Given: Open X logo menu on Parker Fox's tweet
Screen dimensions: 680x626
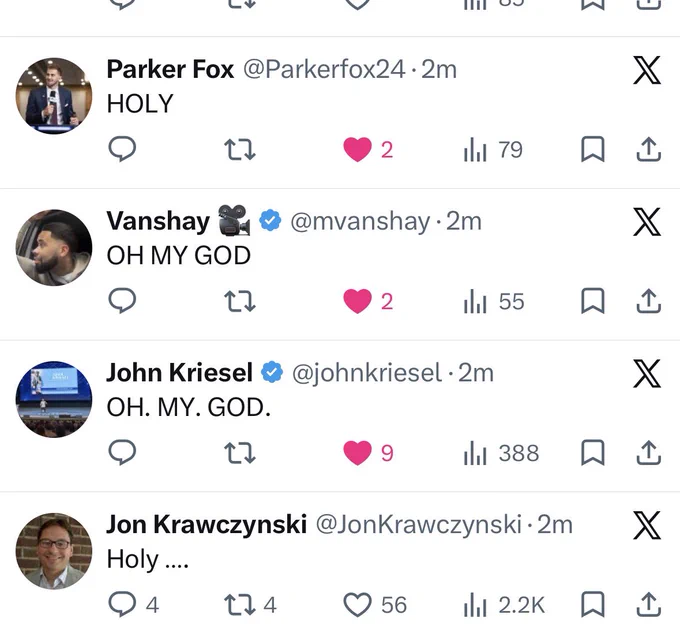Looking at the screenshot, I should coord(647,70).
